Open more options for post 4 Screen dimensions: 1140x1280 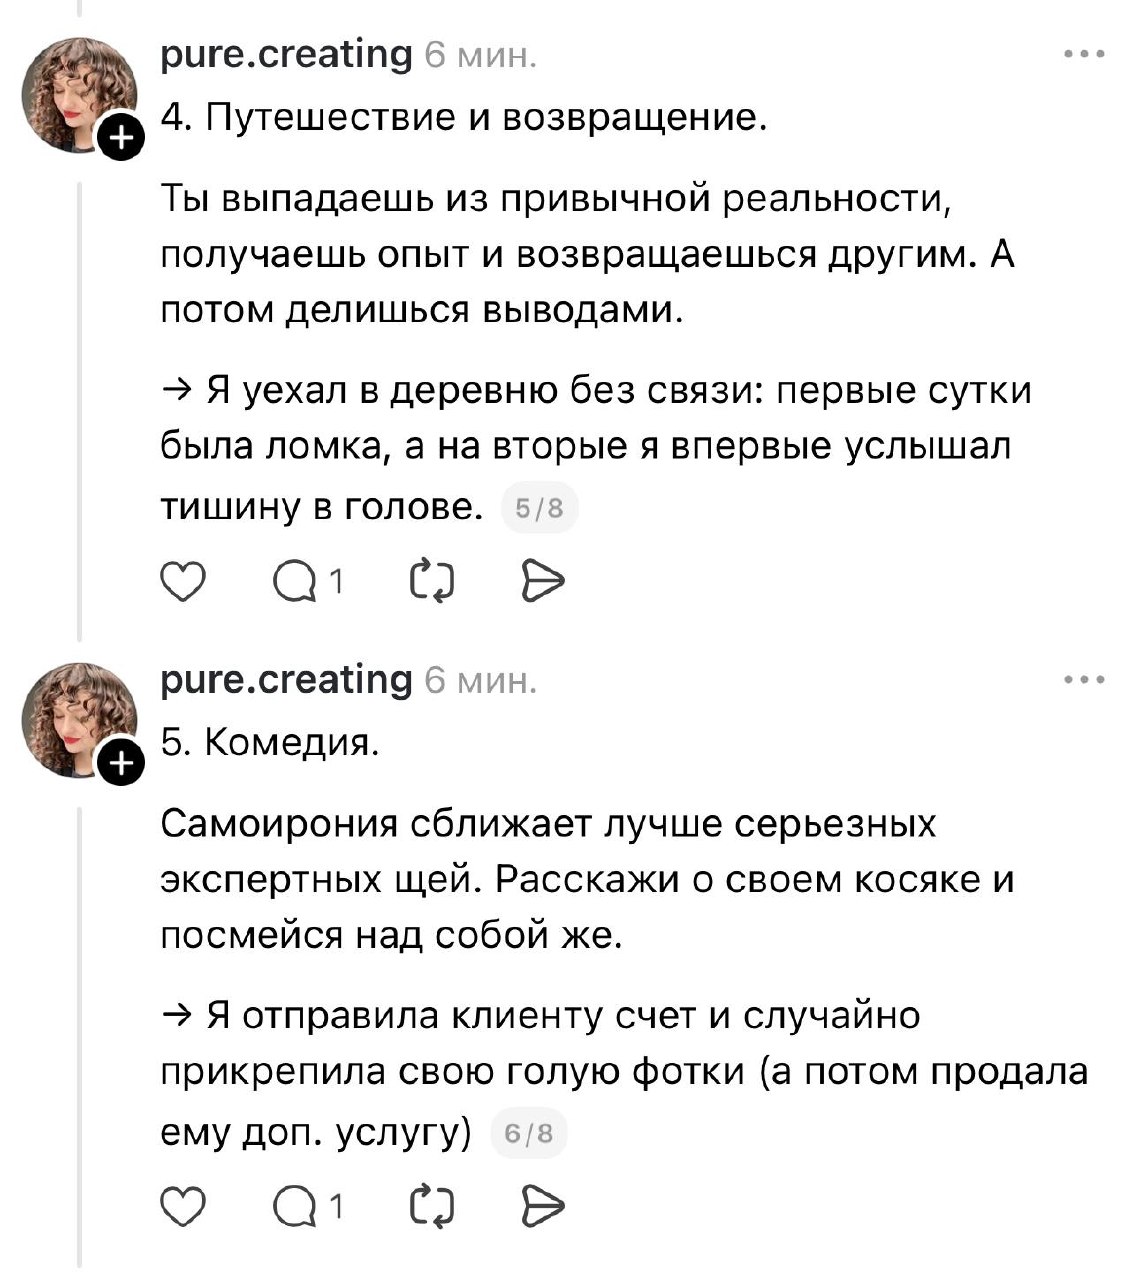click(x=1084, y=54)
